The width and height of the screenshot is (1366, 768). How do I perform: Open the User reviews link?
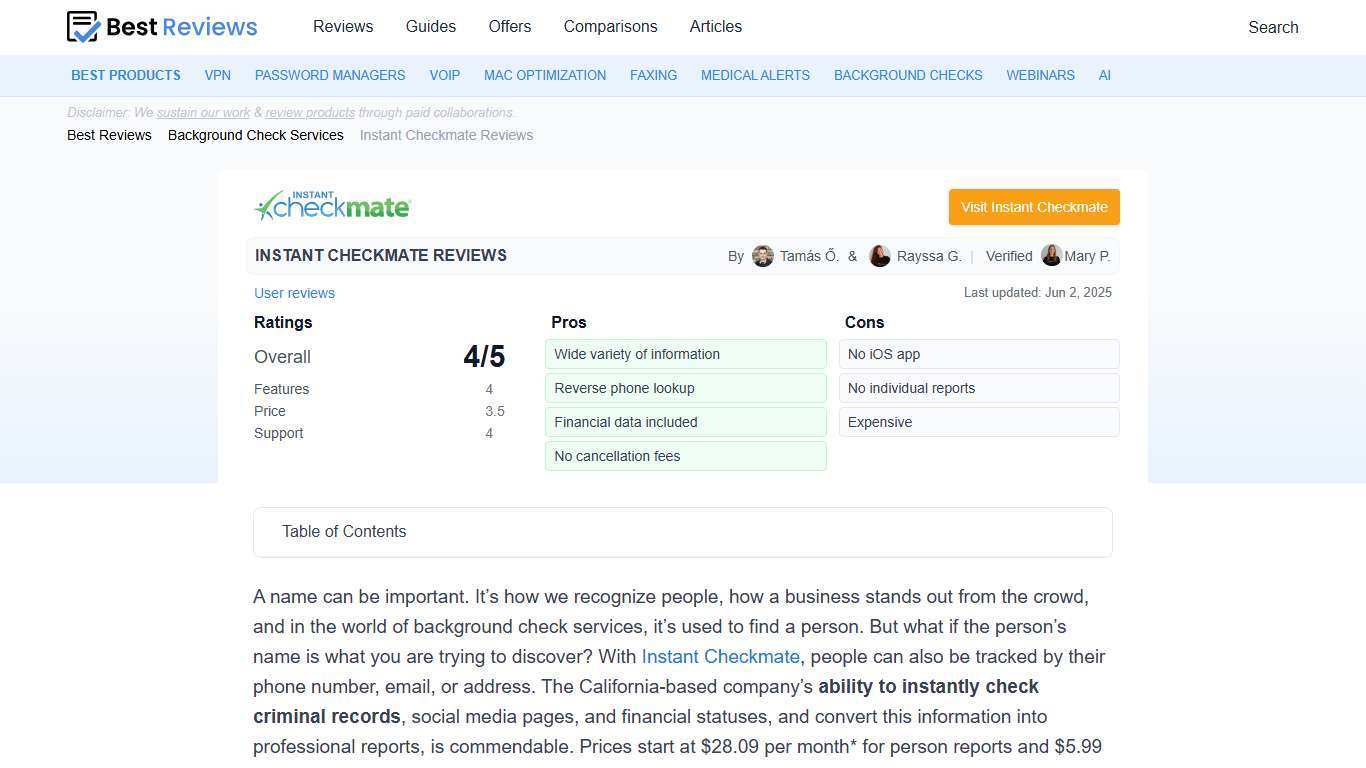[x=294, y=293]
